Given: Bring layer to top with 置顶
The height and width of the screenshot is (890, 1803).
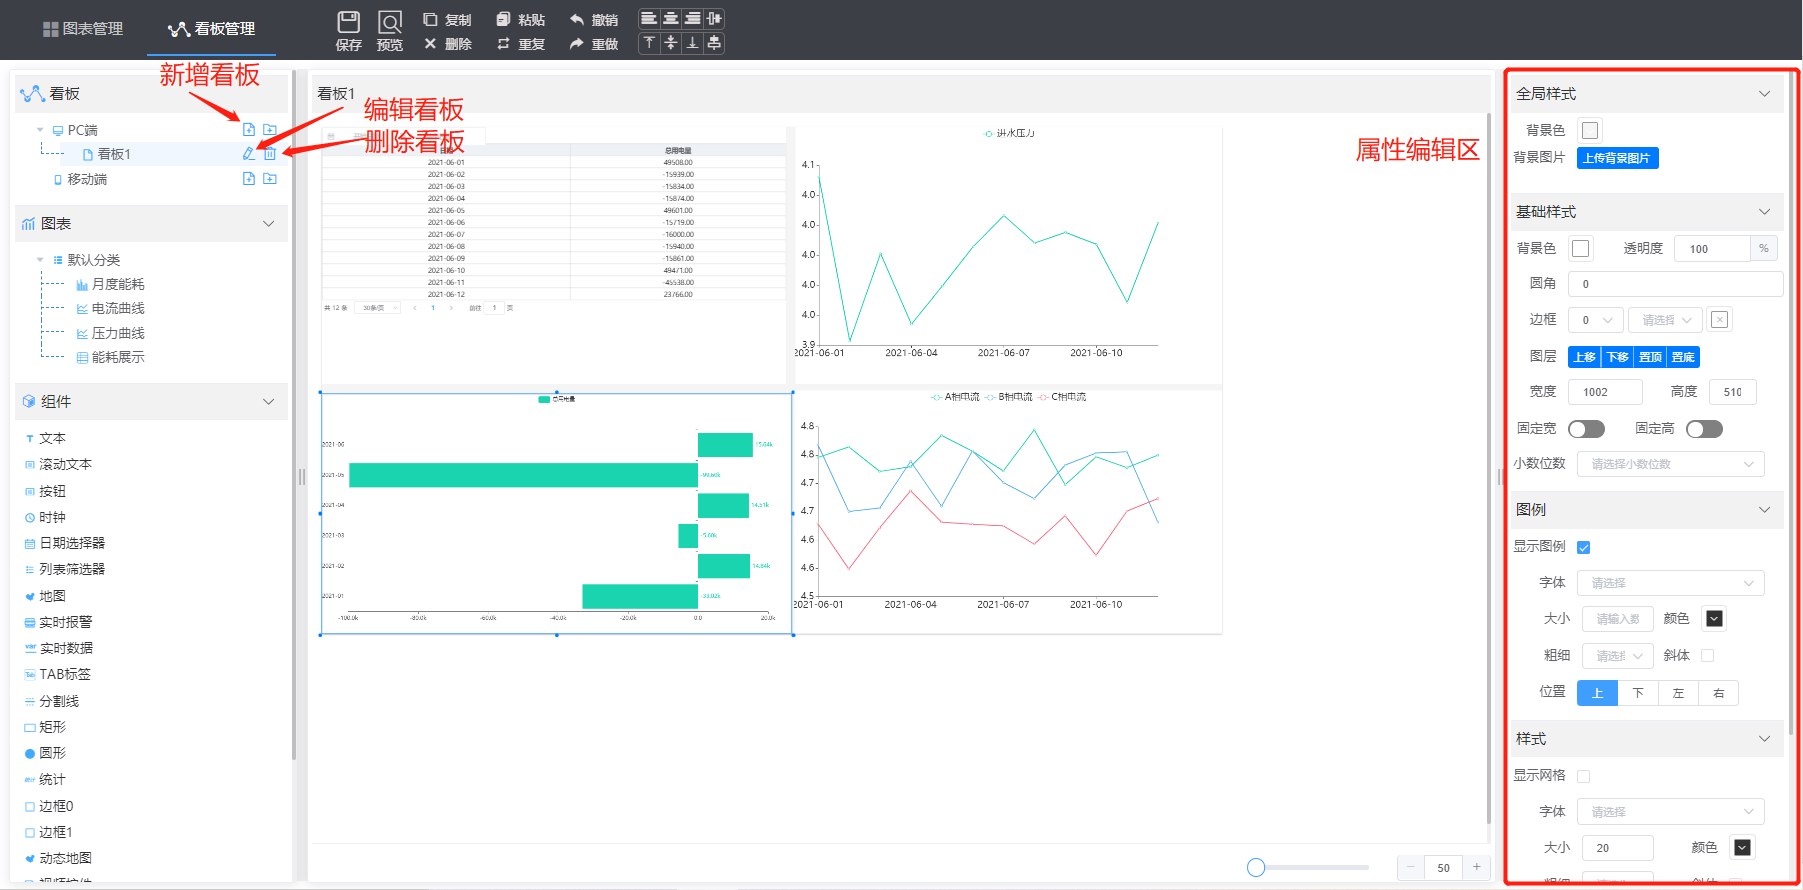Looking at the screenshot, I should point(1651,357).
